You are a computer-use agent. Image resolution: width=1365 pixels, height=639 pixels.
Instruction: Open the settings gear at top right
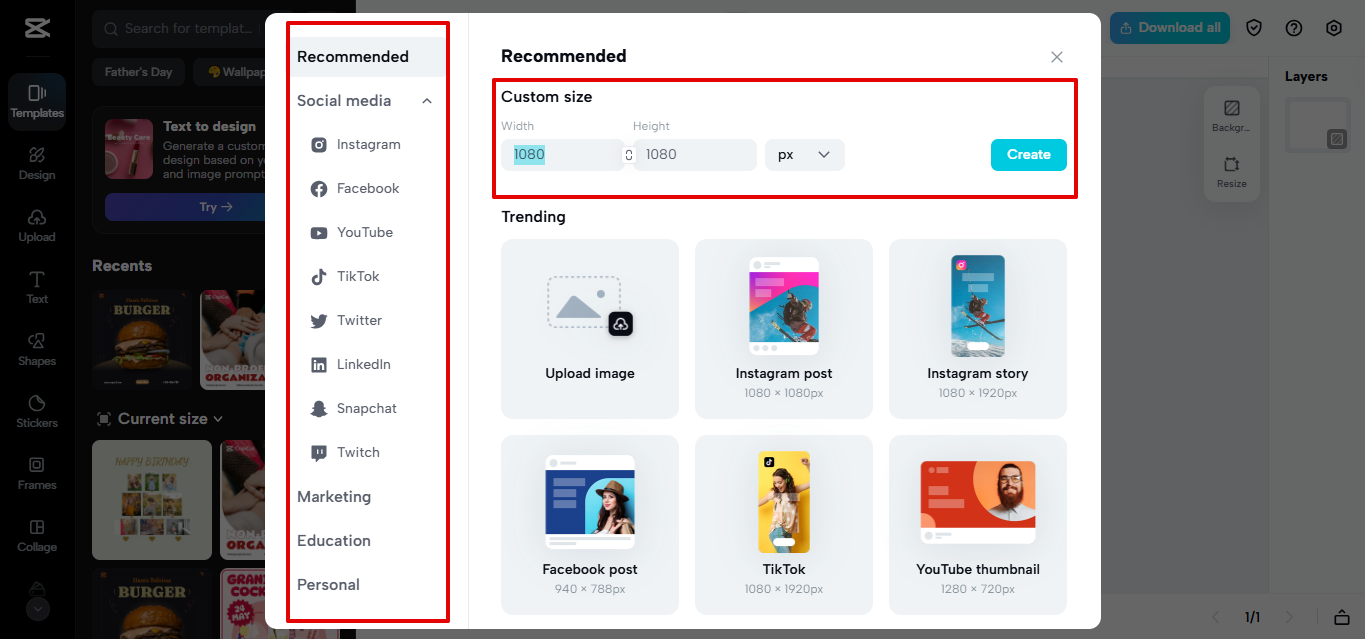click(1334, 27)
